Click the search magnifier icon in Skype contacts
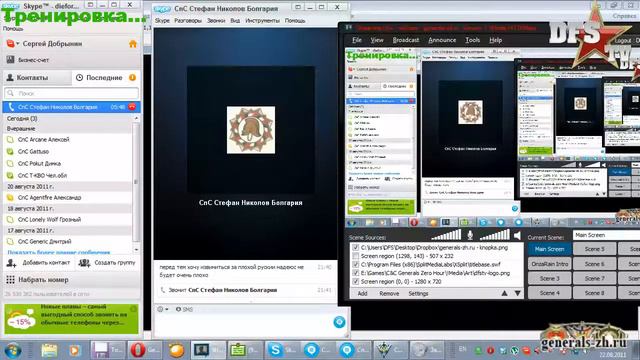 click(x=11, y=93)
